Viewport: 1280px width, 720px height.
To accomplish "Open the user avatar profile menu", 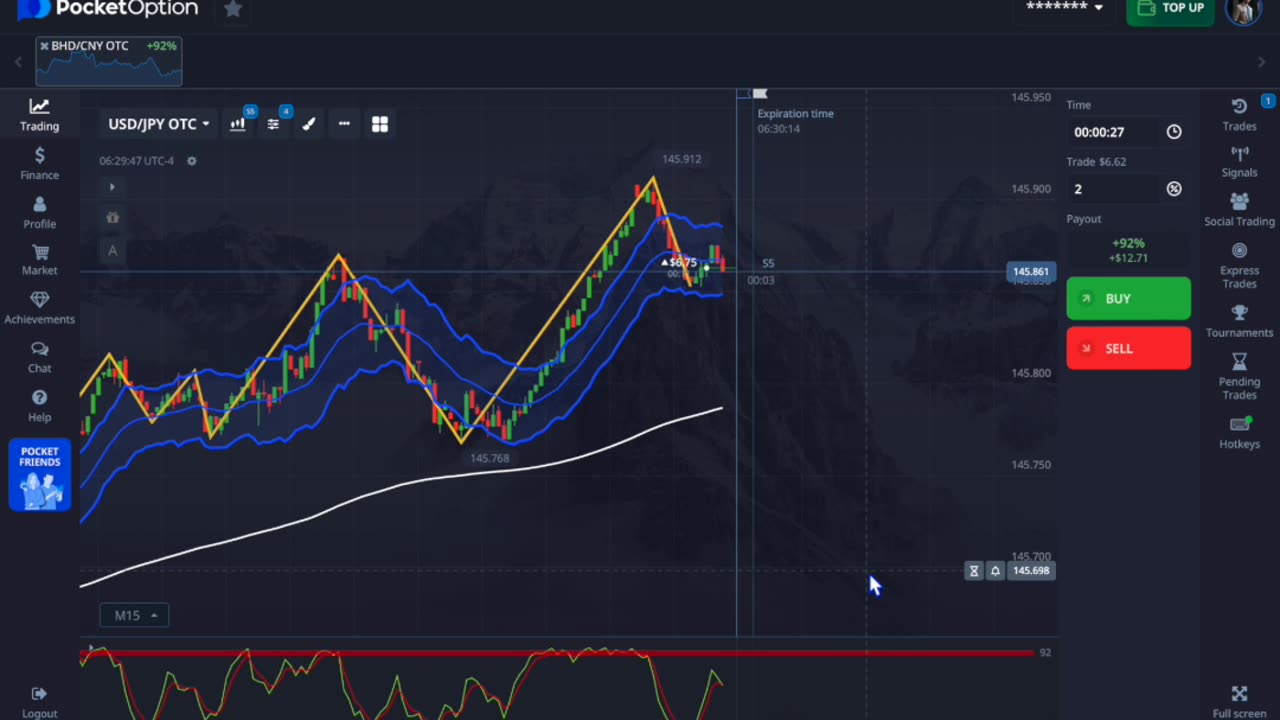I will (1243, 10).
